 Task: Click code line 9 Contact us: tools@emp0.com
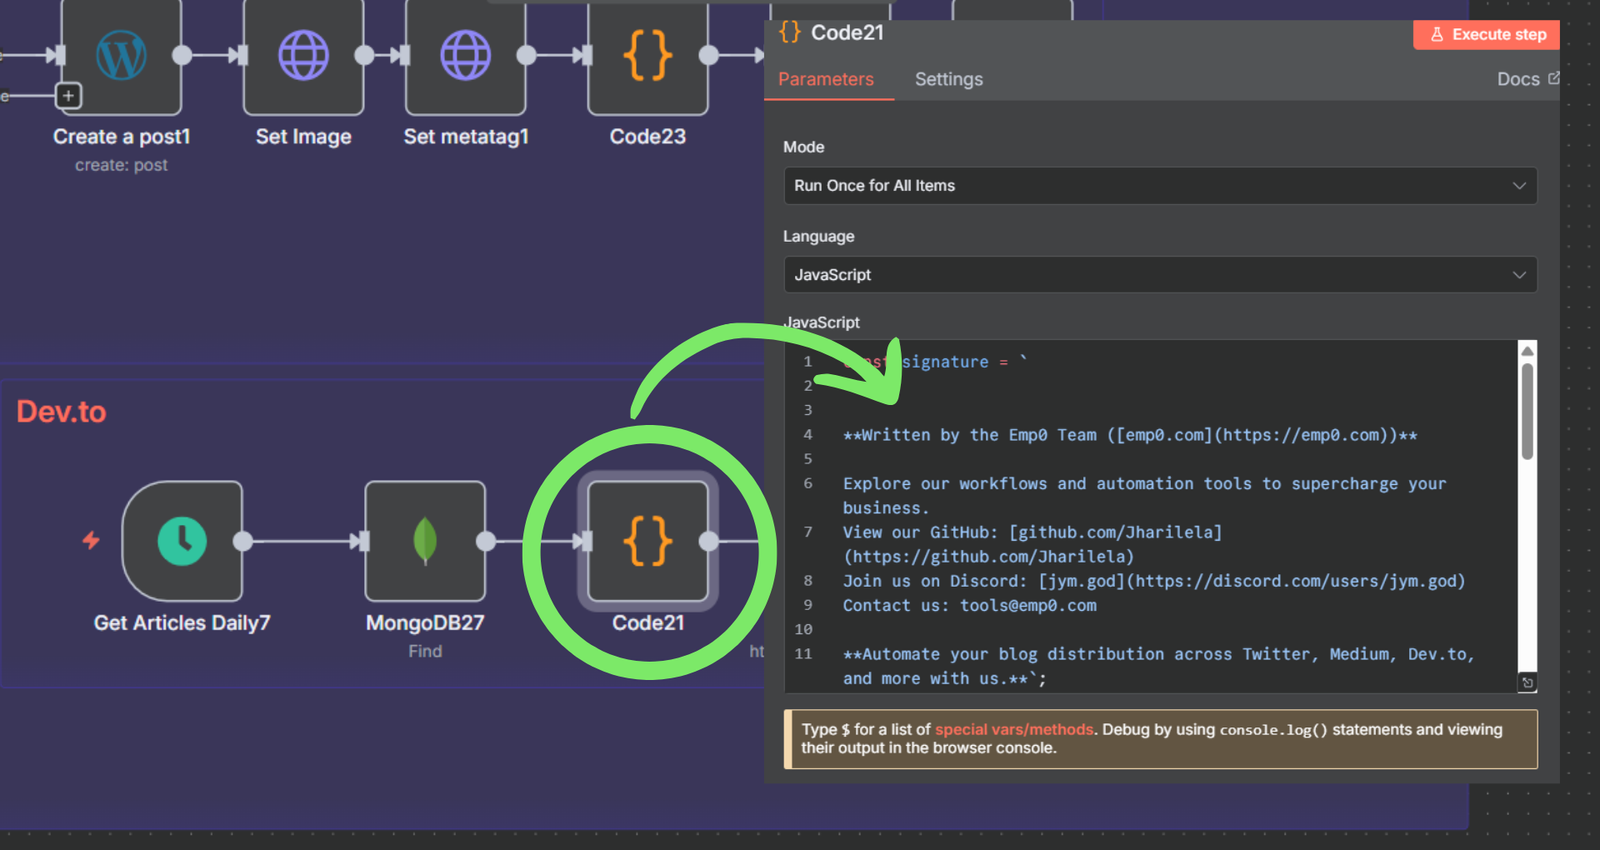pos(969,606)
